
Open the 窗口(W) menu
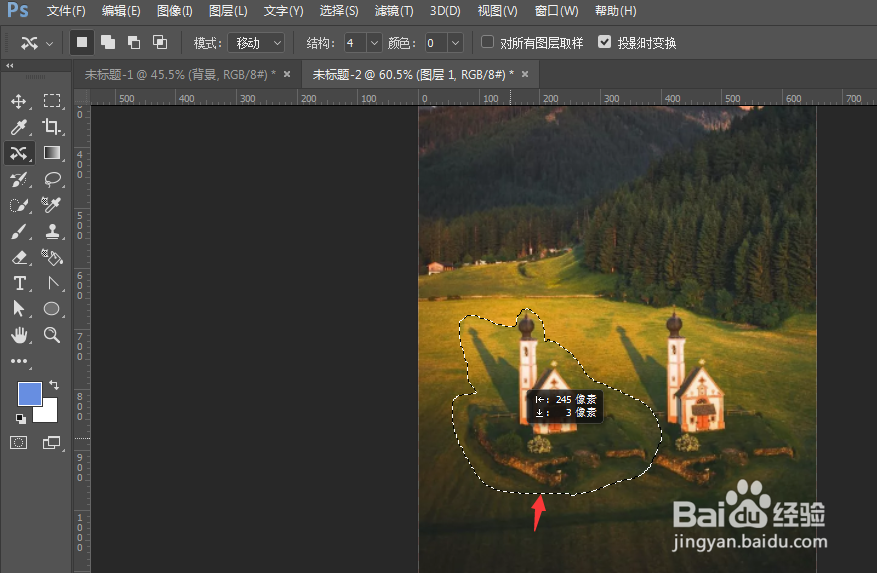click(556, 11)
